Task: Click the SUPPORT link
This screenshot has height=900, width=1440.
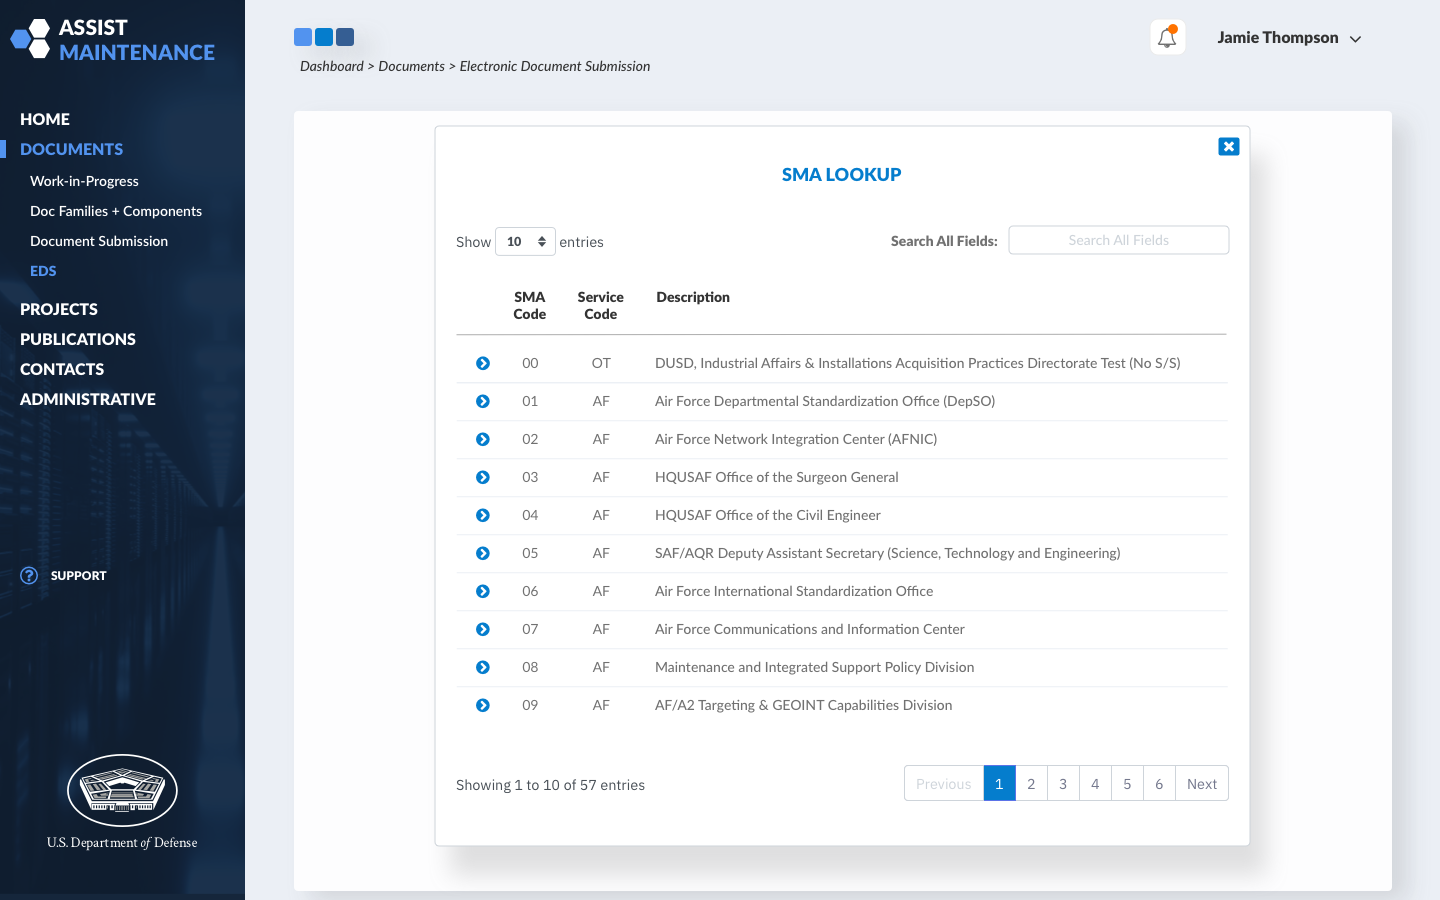Action: coord(78,575)
